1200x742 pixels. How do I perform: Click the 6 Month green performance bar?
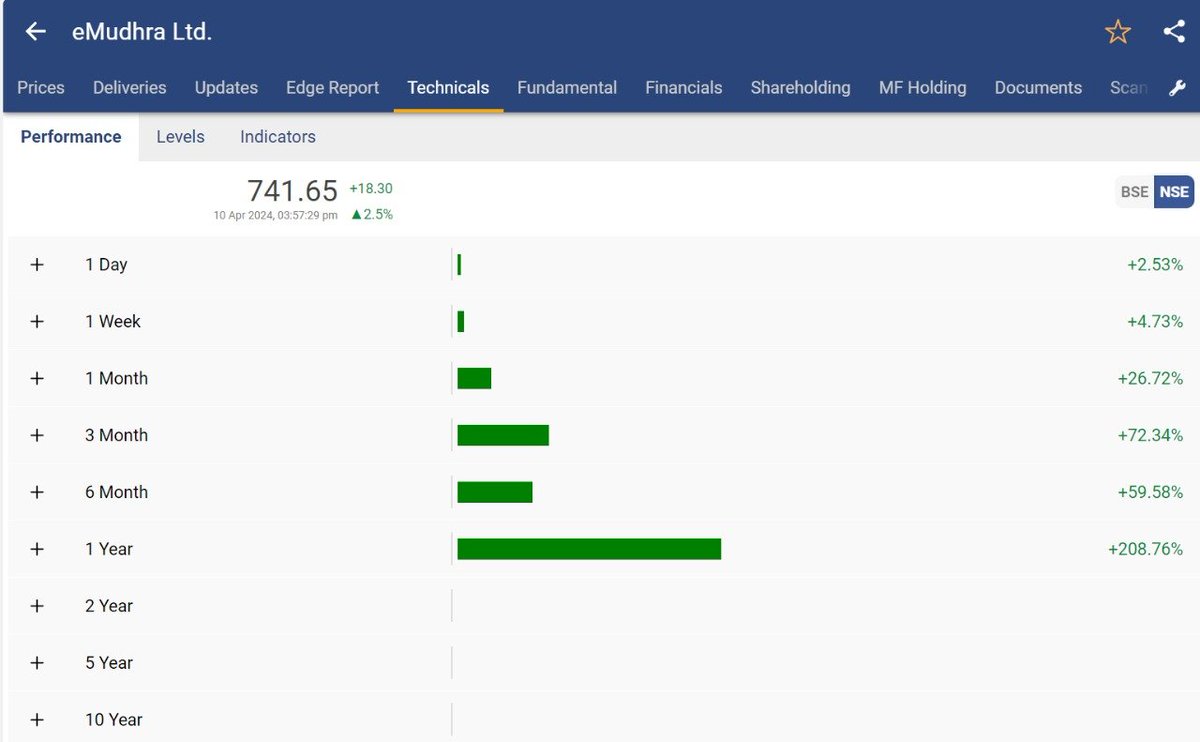[x=495, y=492]
